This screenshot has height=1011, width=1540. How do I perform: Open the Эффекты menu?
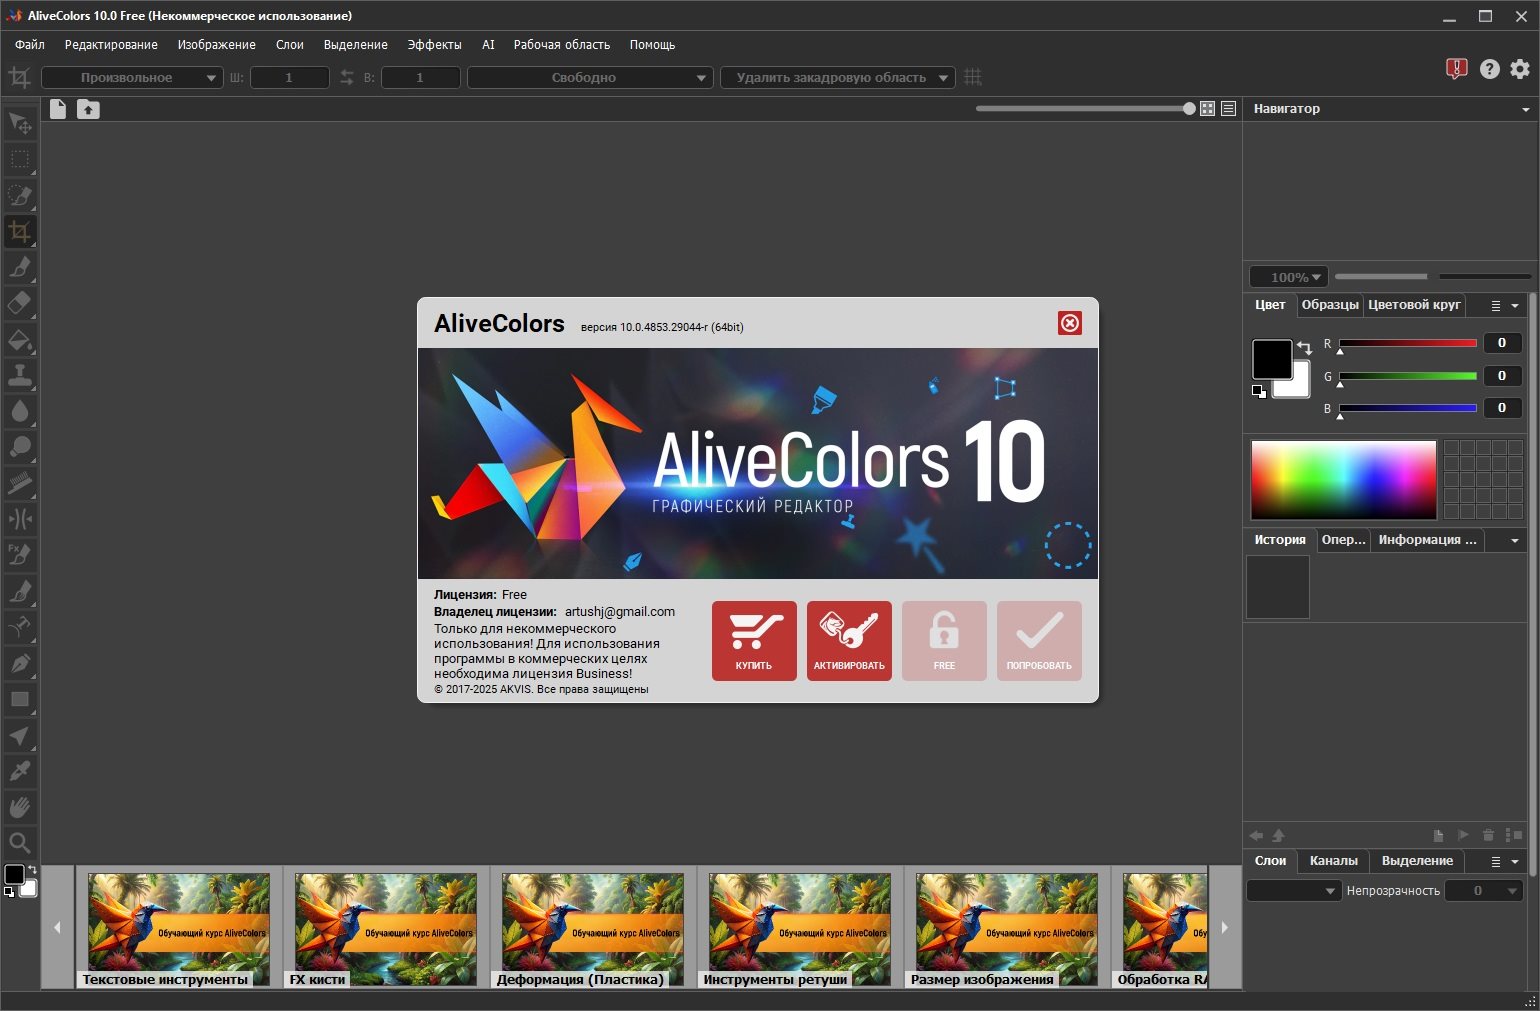point(434,45)
